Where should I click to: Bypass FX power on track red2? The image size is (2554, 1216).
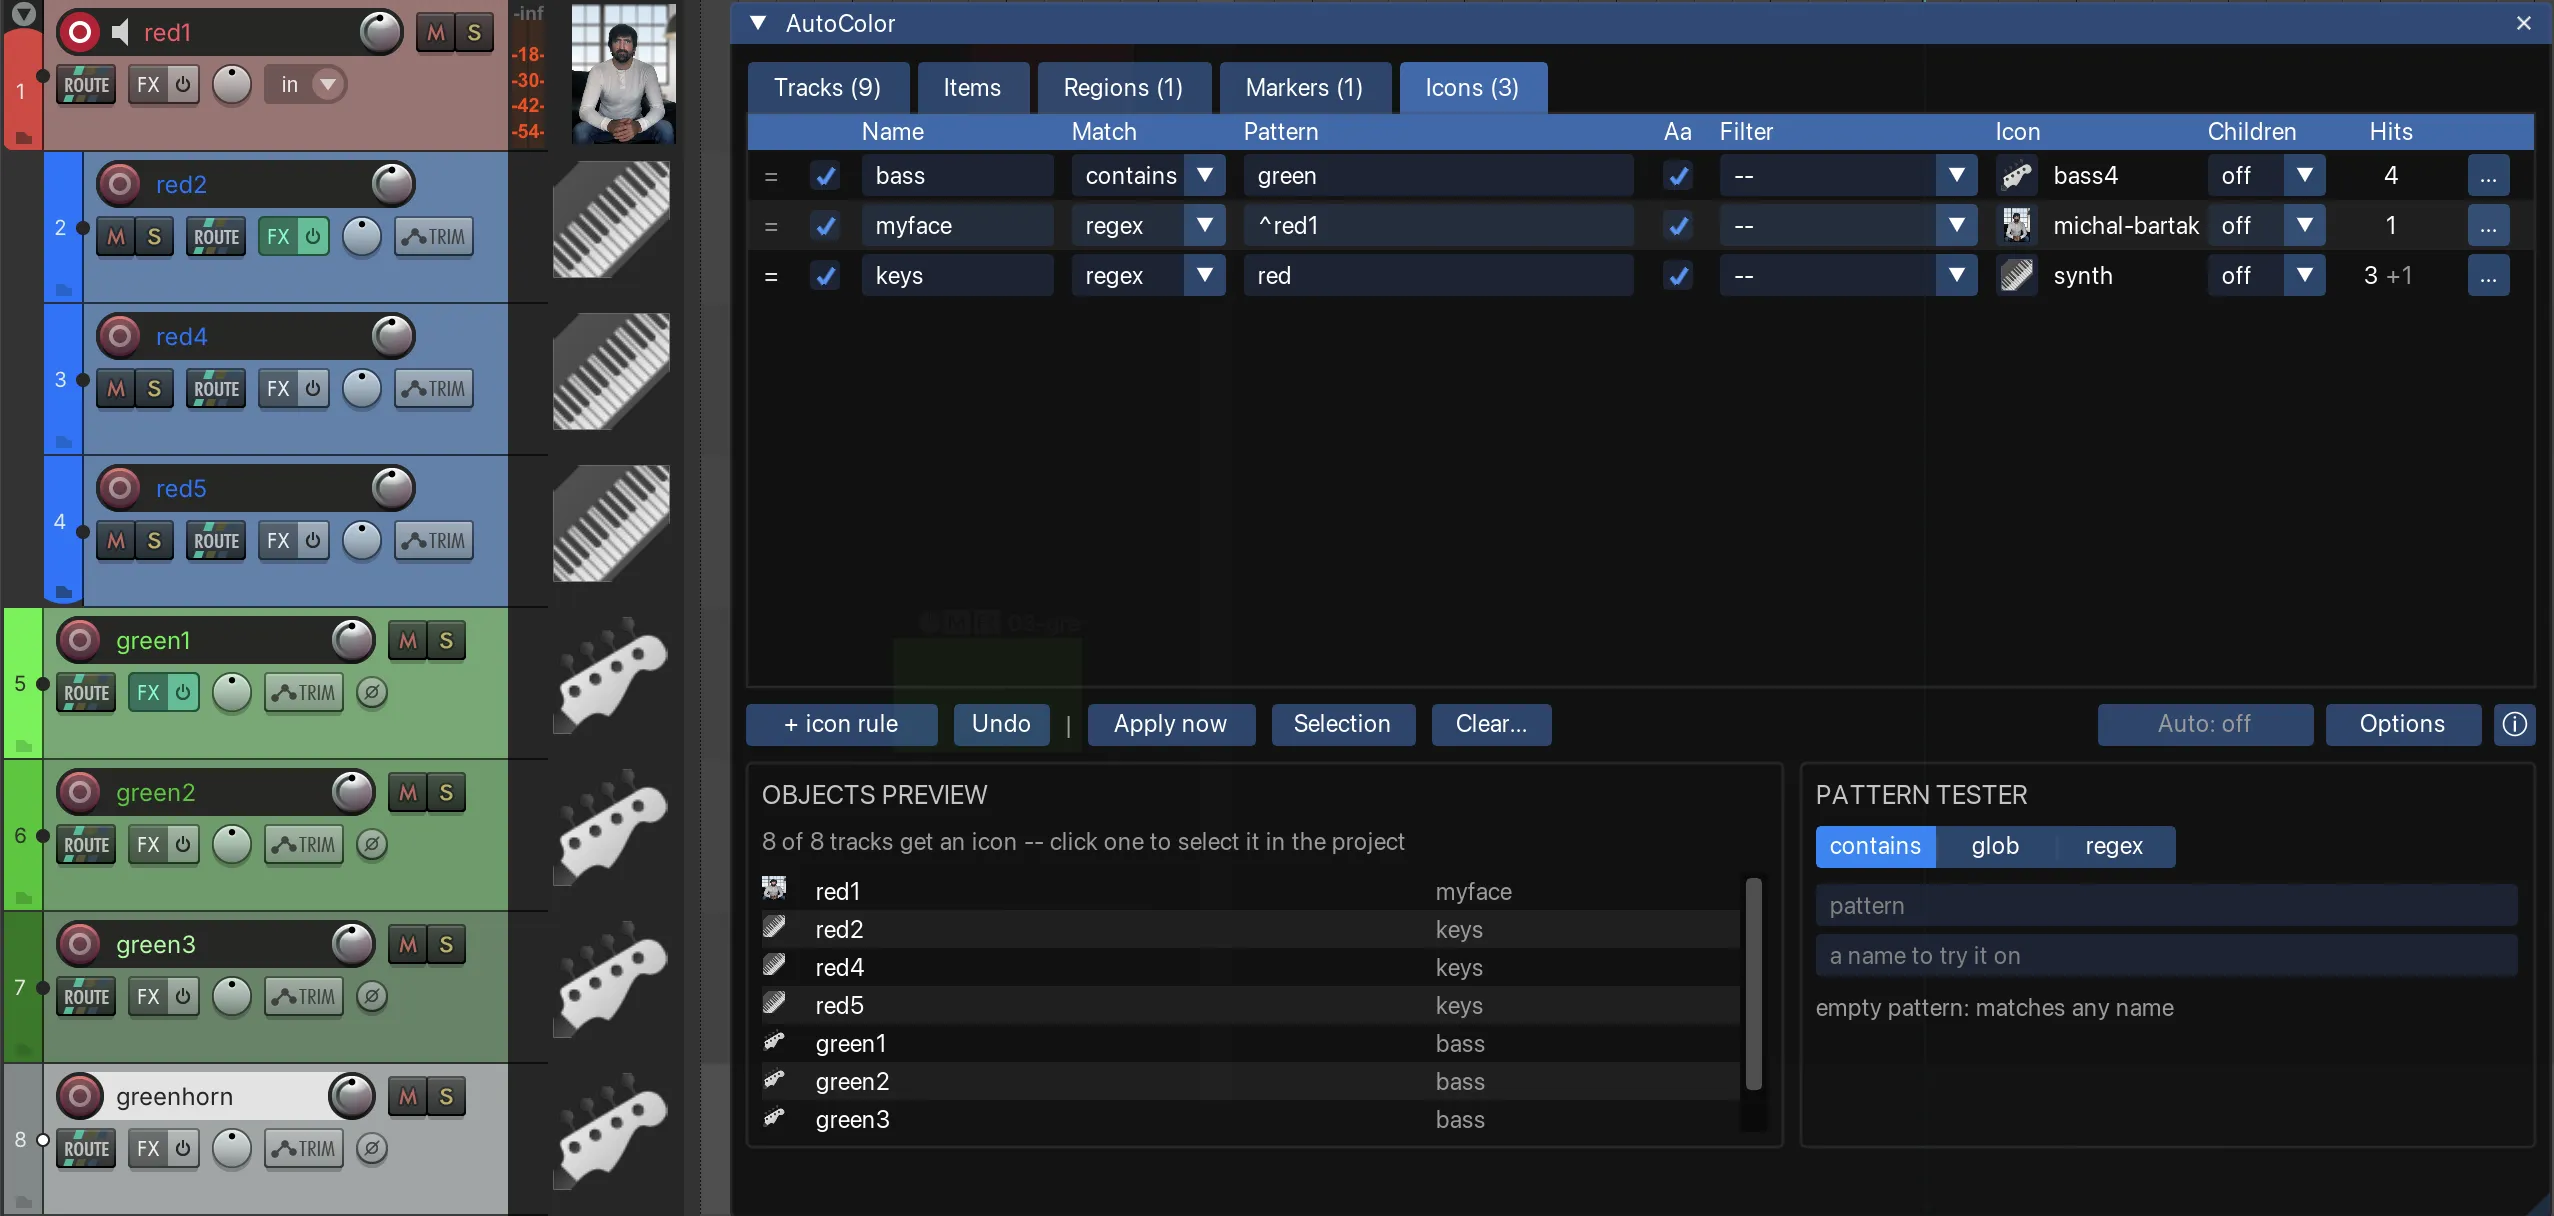[x=313, y=236]
